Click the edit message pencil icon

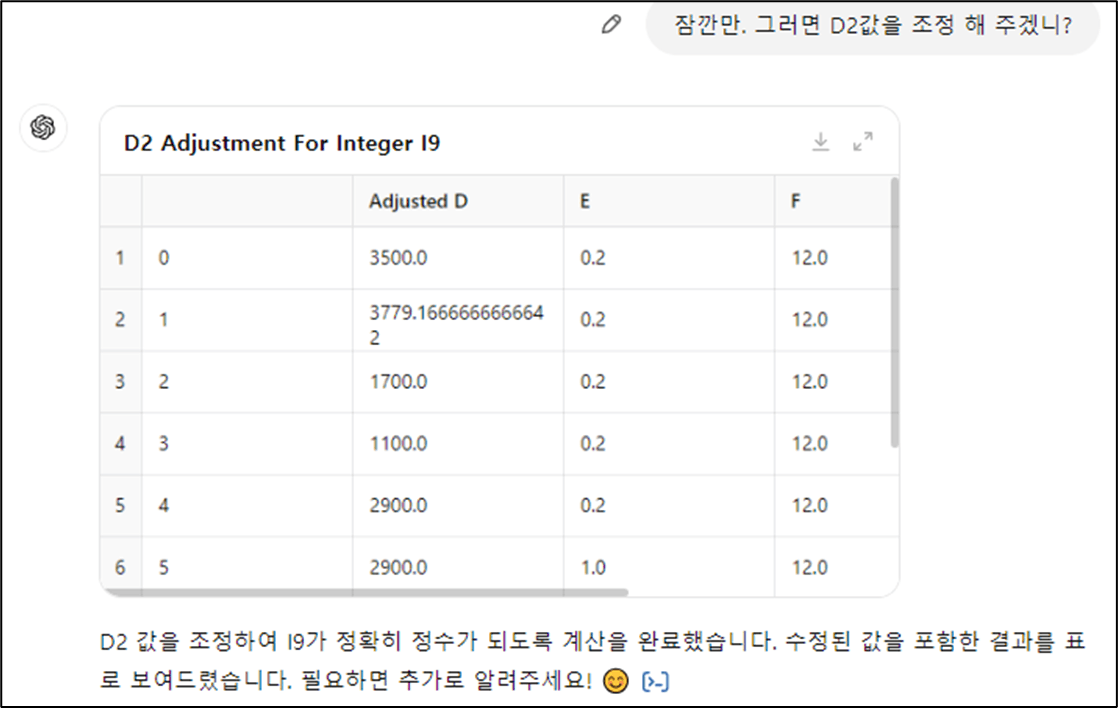pyautogui.click(x=611, y=26)
